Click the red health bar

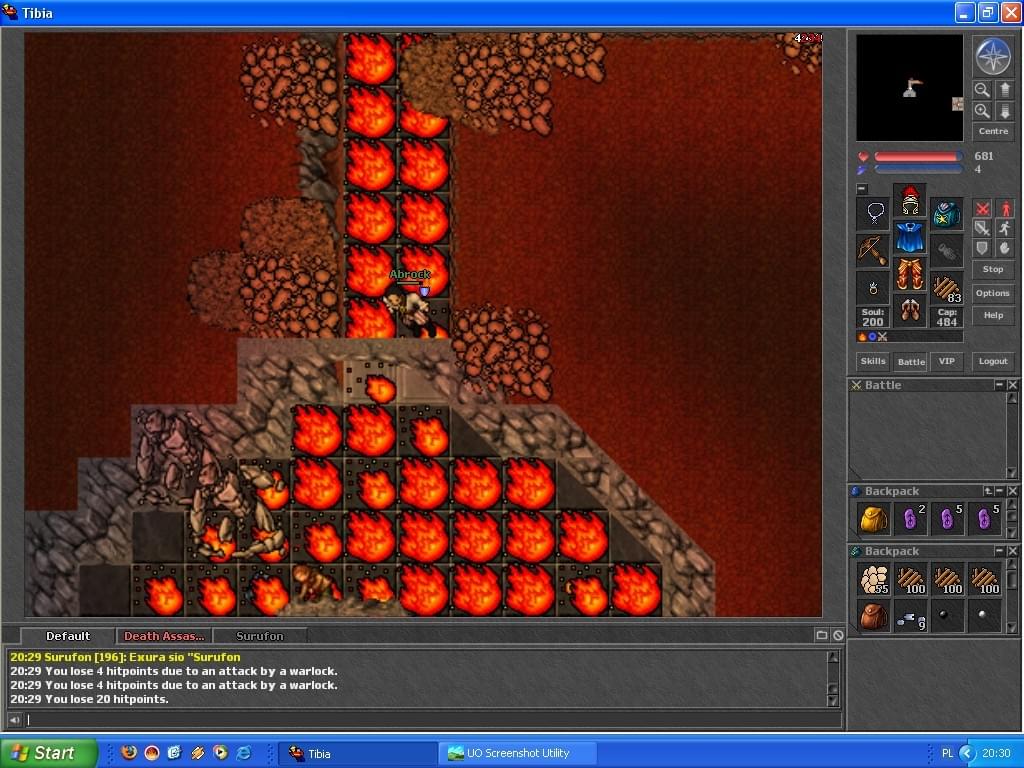click(x=917, y=157)
